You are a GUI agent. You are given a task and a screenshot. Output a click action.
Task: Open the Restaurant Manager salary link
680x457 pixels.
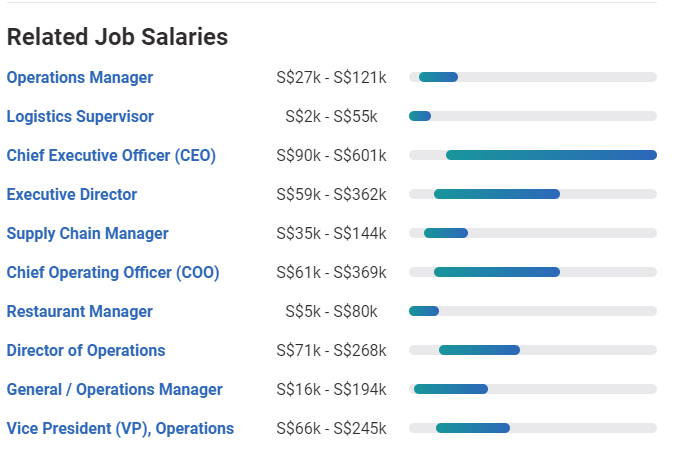(x=80, y=311)
